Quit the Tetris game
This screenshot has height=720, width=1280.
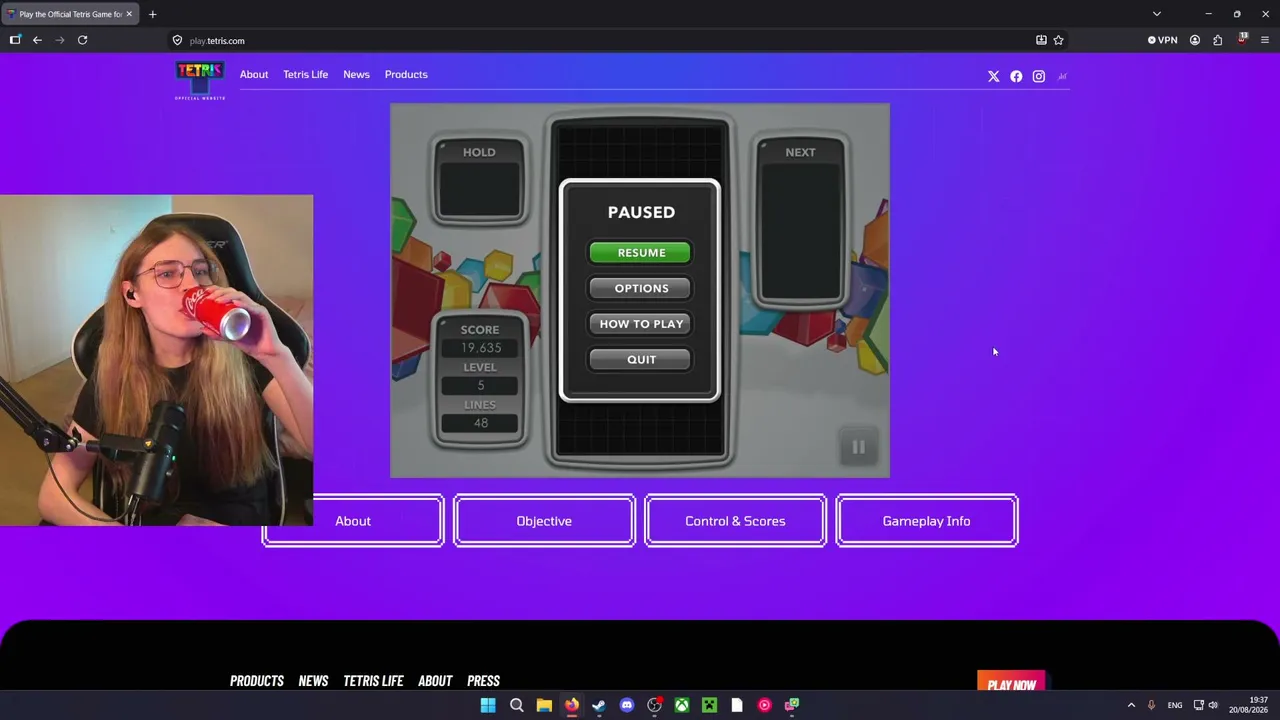tap(641, 359)
